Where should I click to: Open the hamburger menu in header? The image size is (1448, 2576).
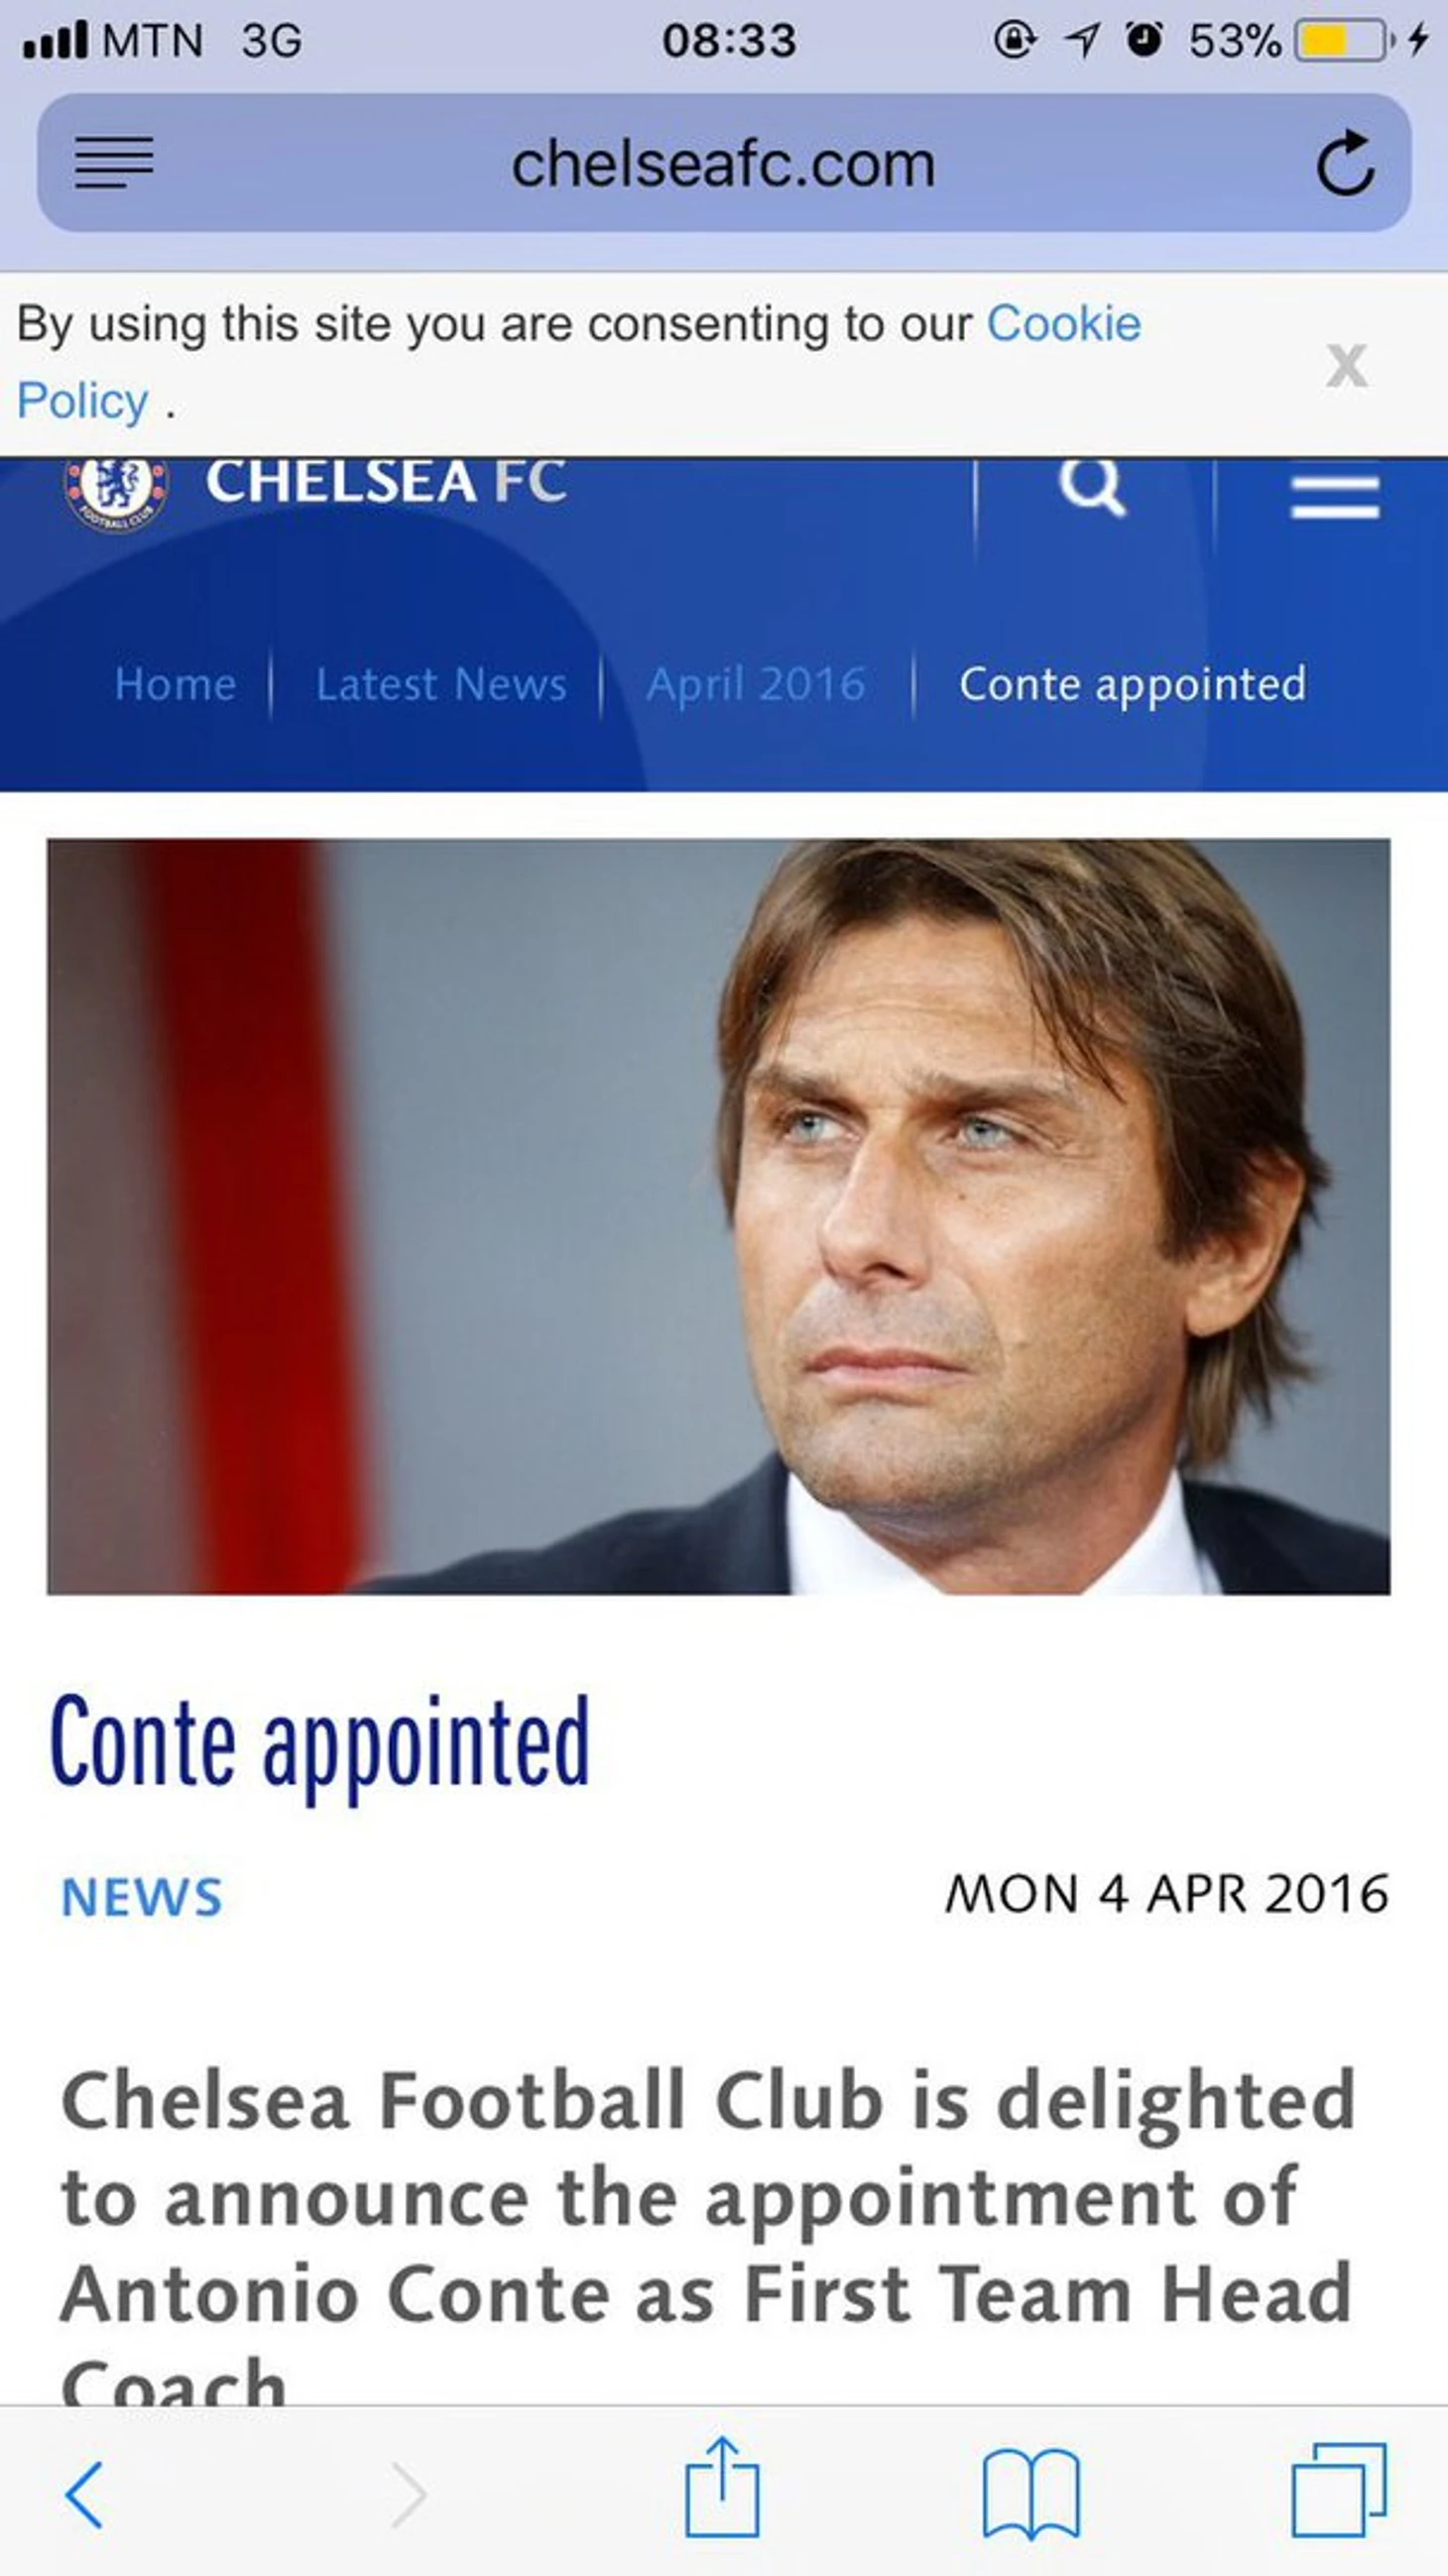pyautogui.click(x=1335, y=496)
